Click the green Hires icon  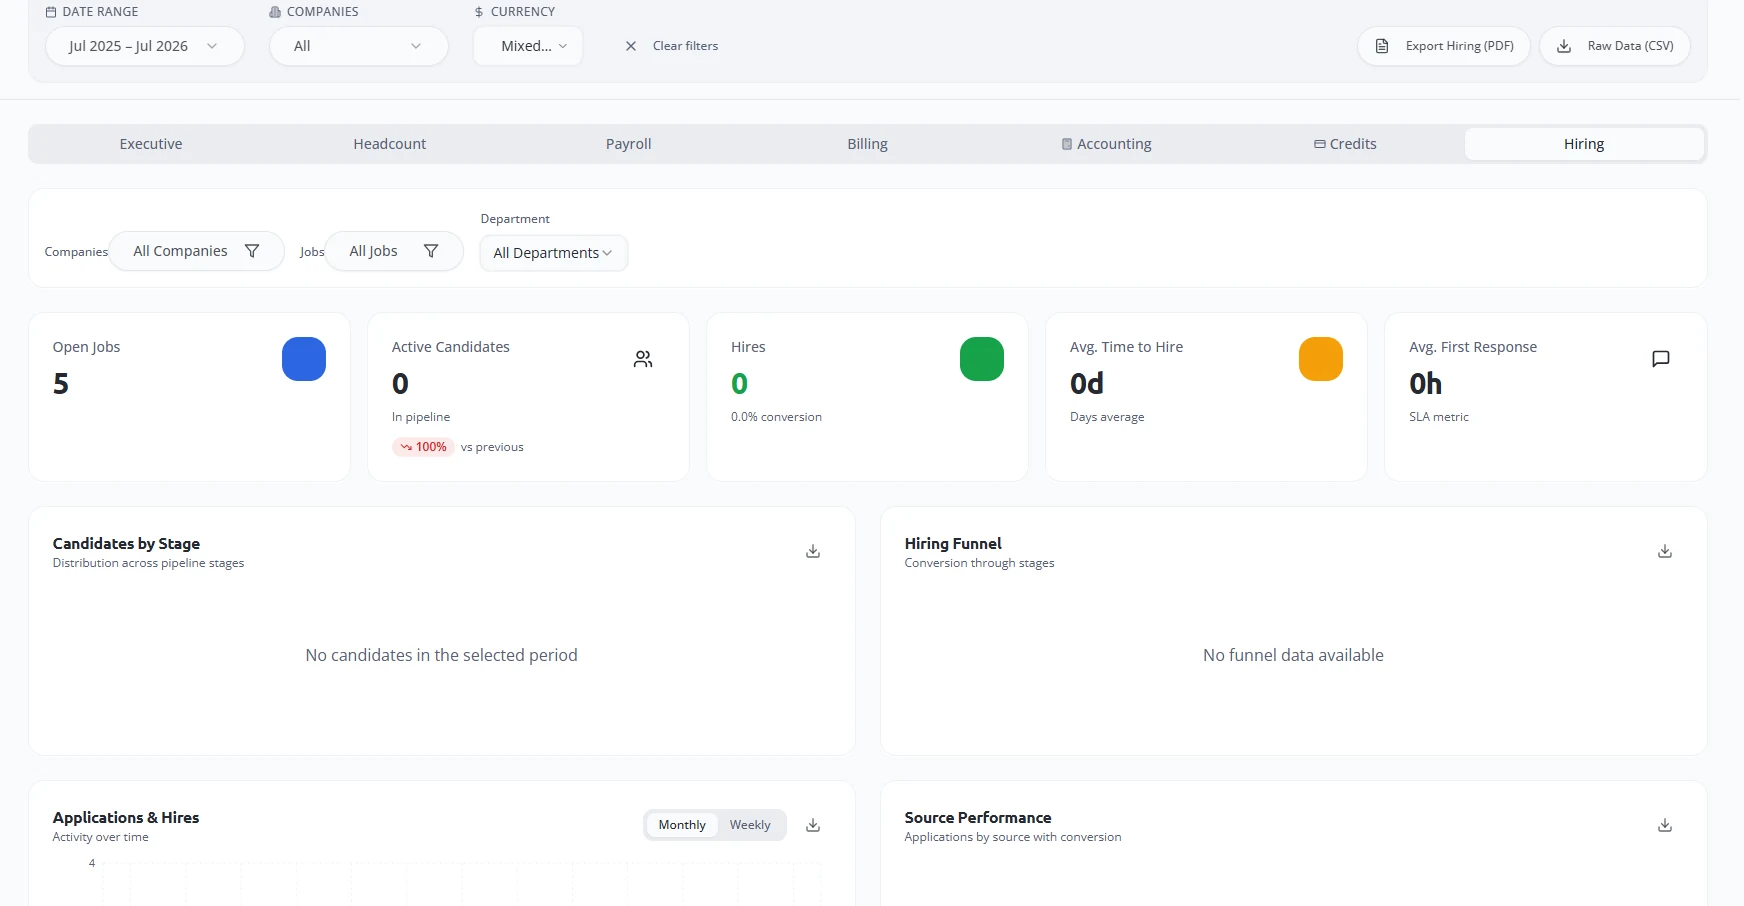tap(982, 359)
